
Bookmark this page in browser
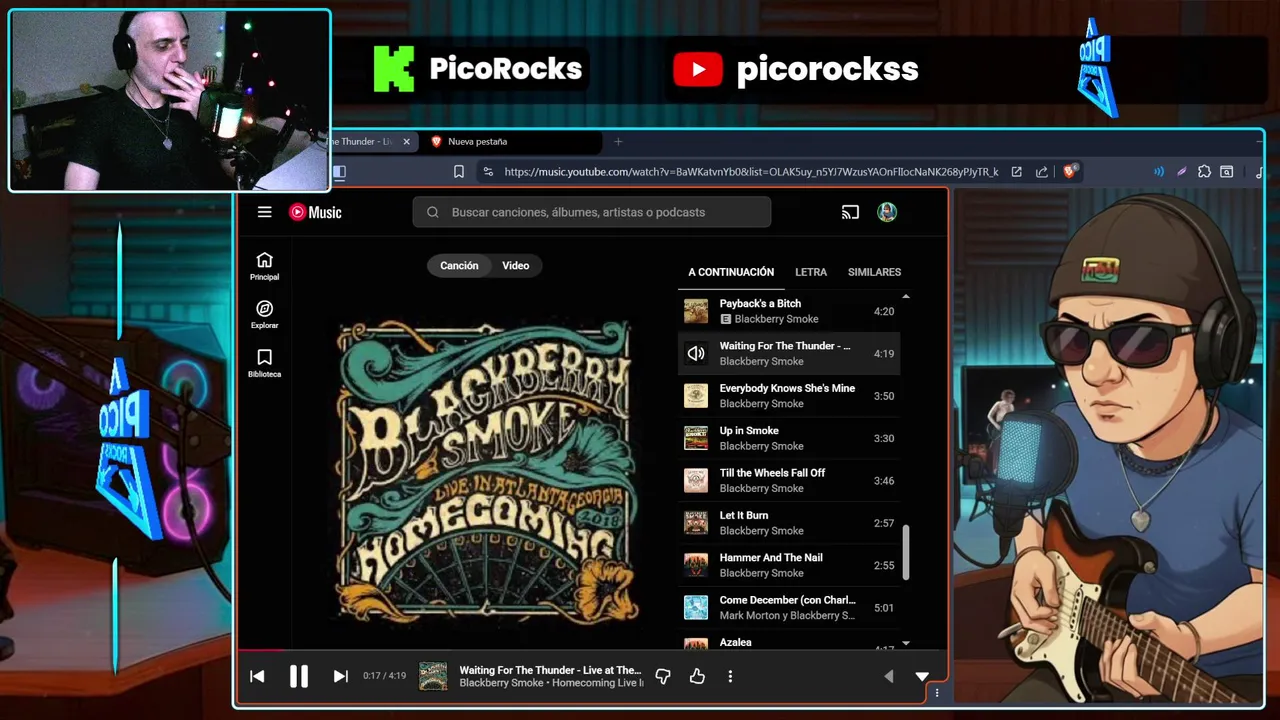click(459, 172)
